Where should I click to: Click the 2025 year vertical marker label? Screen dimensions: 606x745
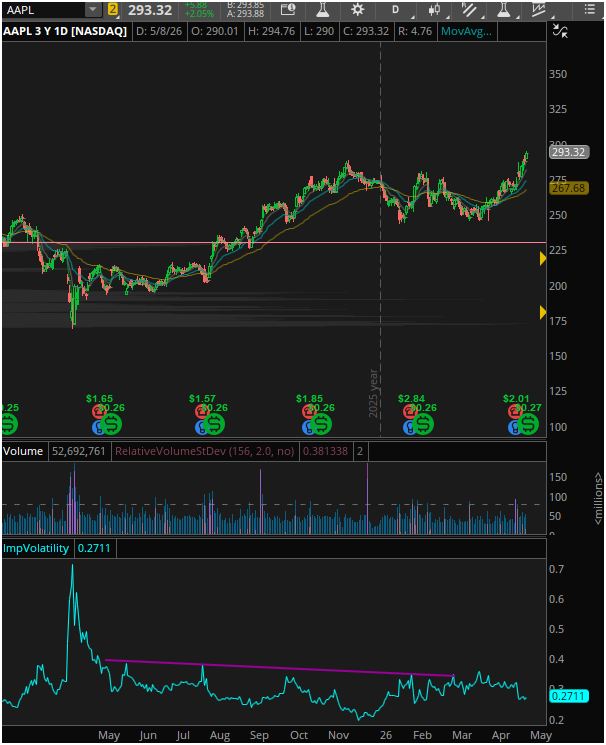coord(374,393)
